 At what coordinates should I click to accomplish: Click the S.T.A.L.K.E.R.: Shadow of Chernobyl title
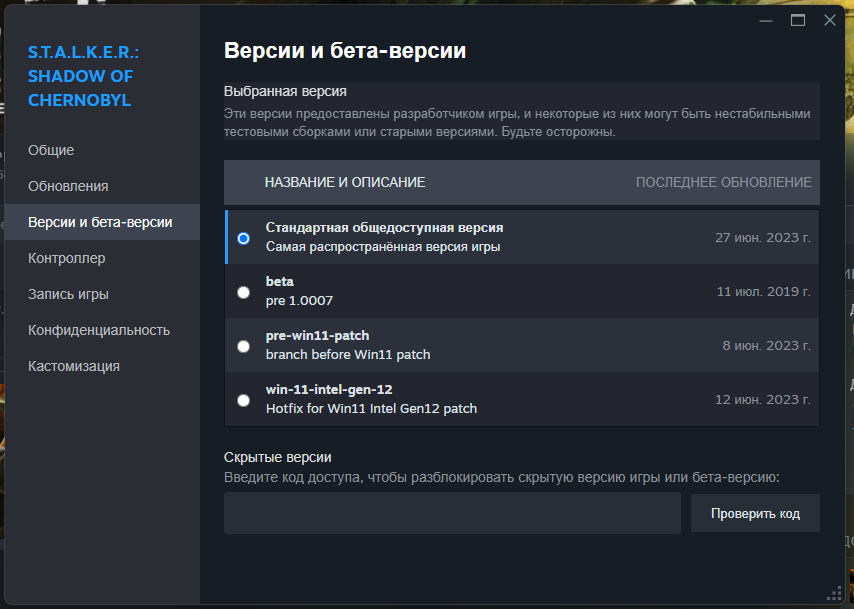tap(83, 76)
